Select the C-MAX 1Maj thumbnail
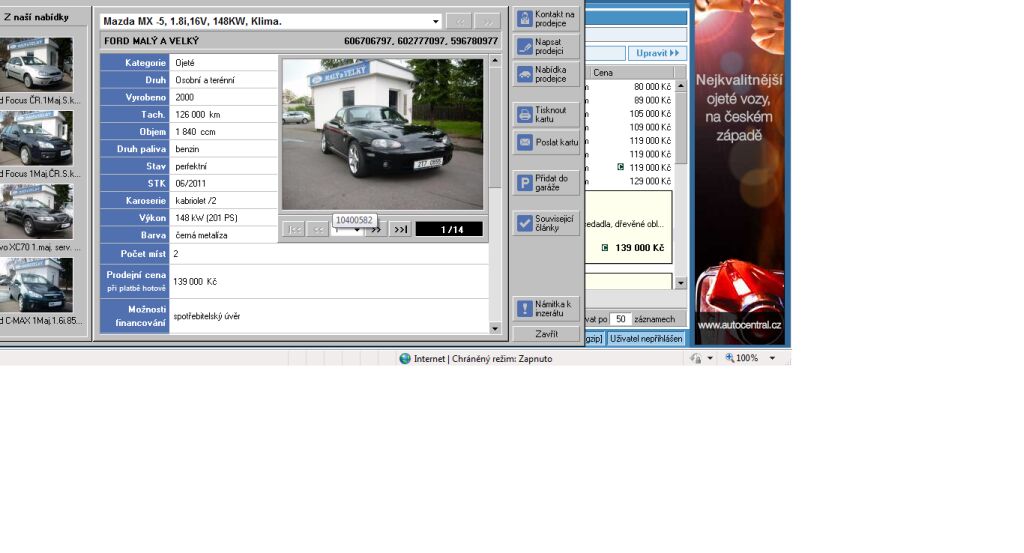 click(36, 285)
